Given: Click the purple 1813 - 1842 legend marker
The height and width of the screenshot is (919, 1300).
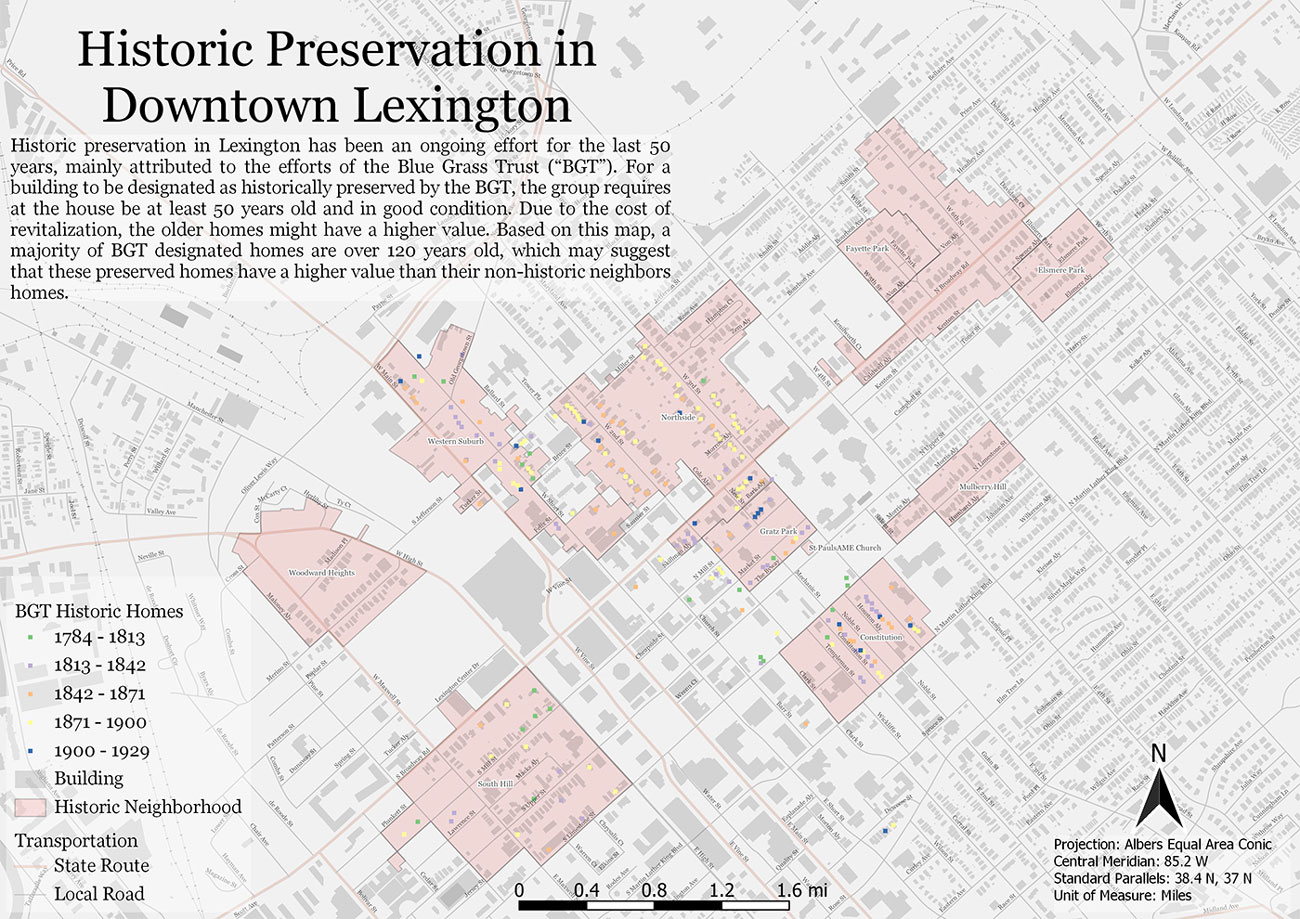Looking at the screenshot, I should tap(31, 665).
